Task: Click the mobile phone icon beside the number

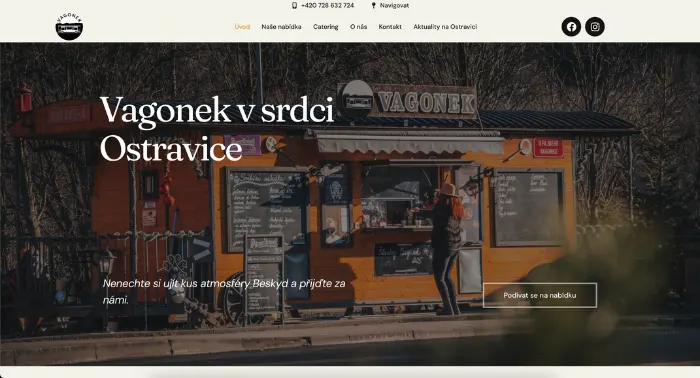Action: click(x=294, y=5)
